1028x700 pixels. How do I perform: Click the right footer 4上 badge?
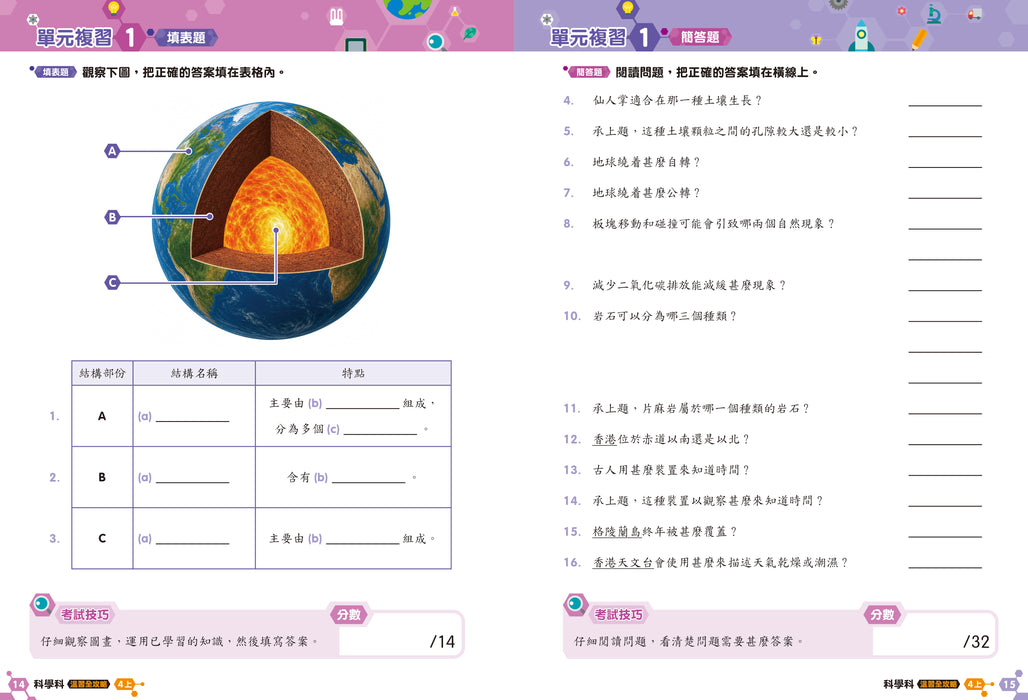pos(974,684)
